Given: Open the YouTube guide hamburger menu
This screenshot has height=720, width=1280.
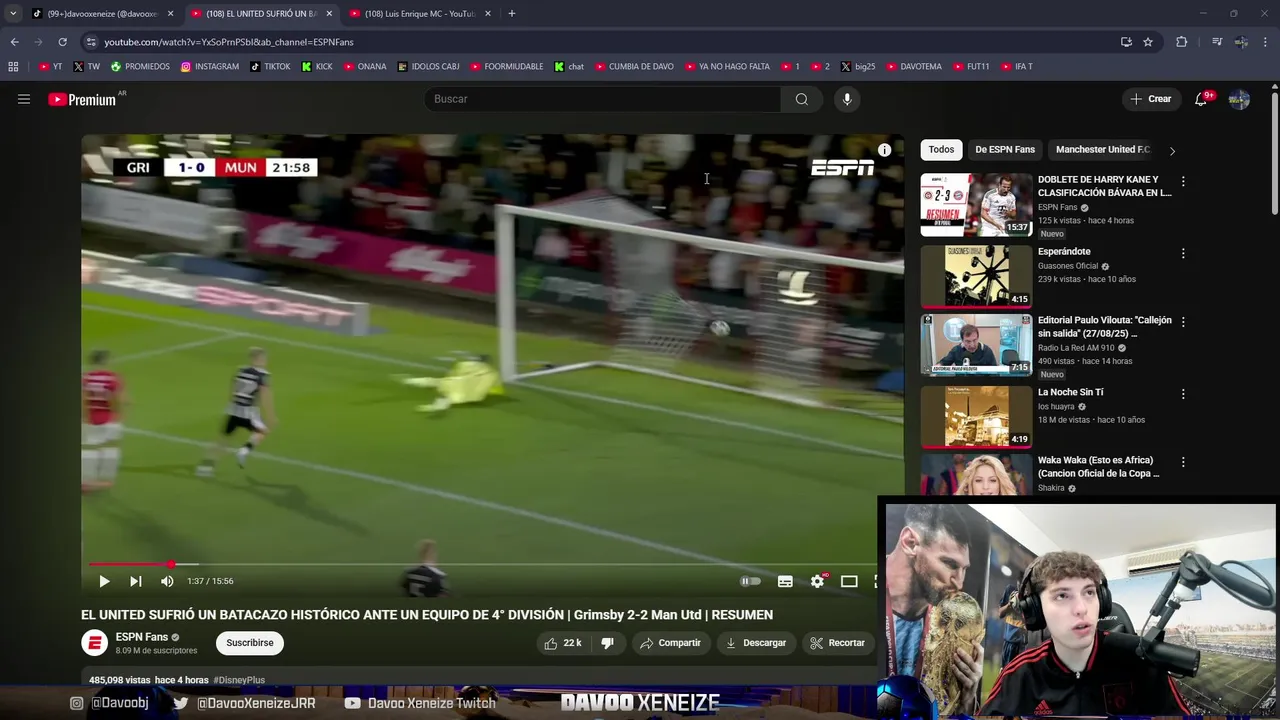Looking at the screenshot, I should pos(24,99).
